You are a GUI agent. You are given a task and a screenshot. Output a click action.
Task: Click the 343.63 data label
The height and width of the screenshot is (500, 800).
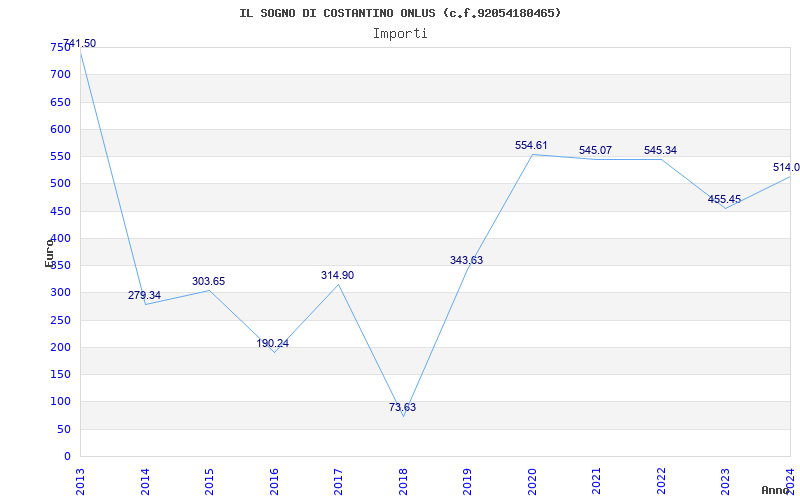click(x=466, y=261)
